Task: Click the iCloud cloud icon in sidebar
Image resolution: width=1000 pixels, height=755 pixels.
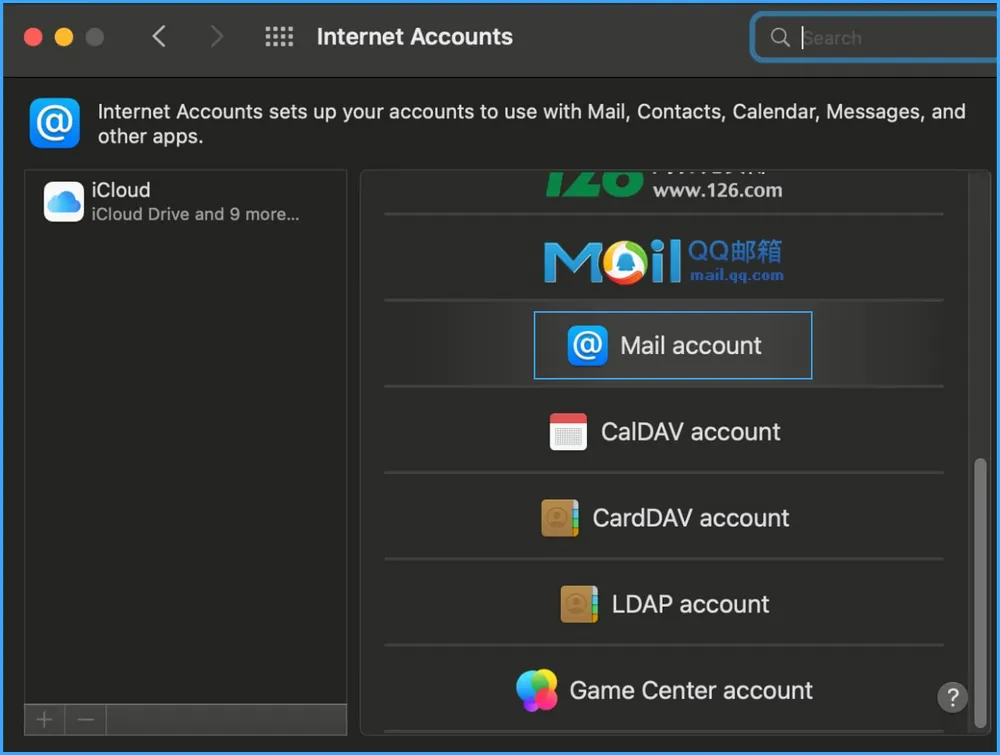Action: pyautogui.click(x=62, y=201)
